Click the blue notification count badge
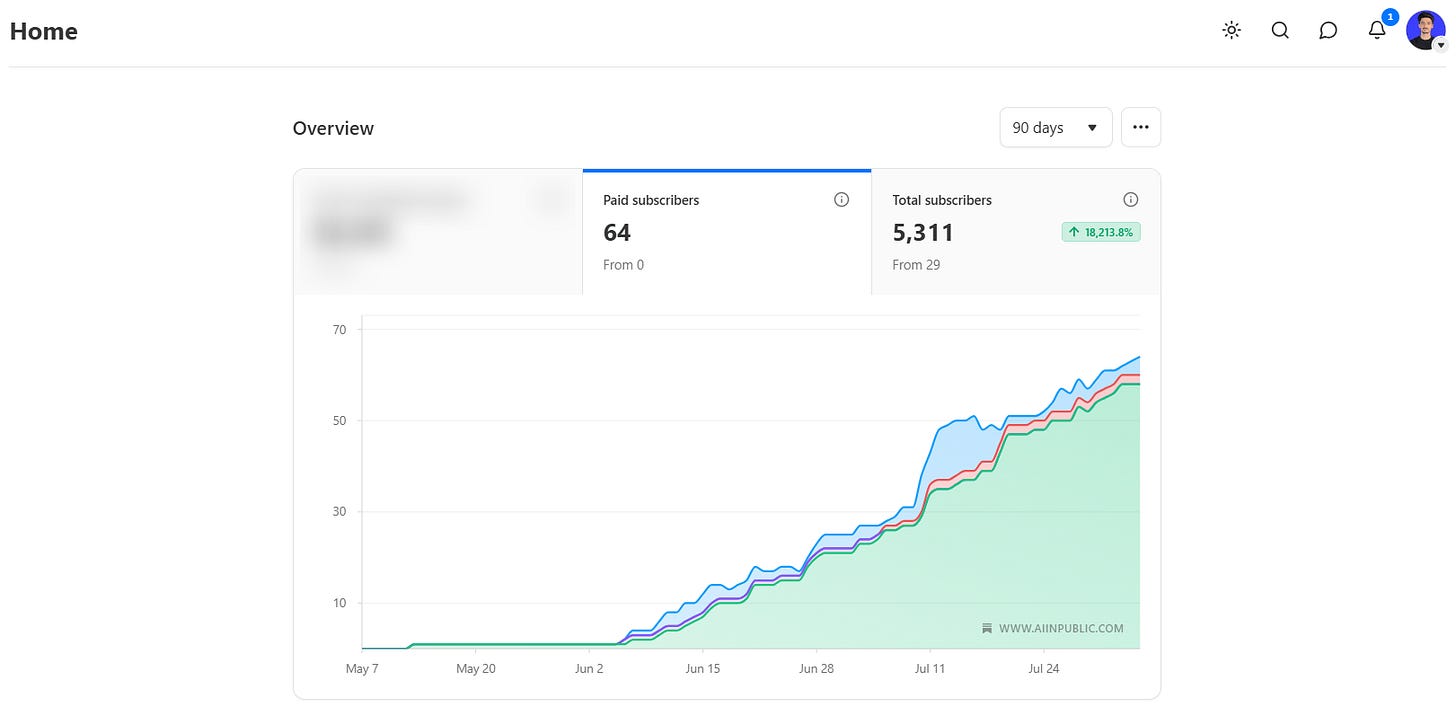This screenshot has width=1456, height=725. (1390, 17)
